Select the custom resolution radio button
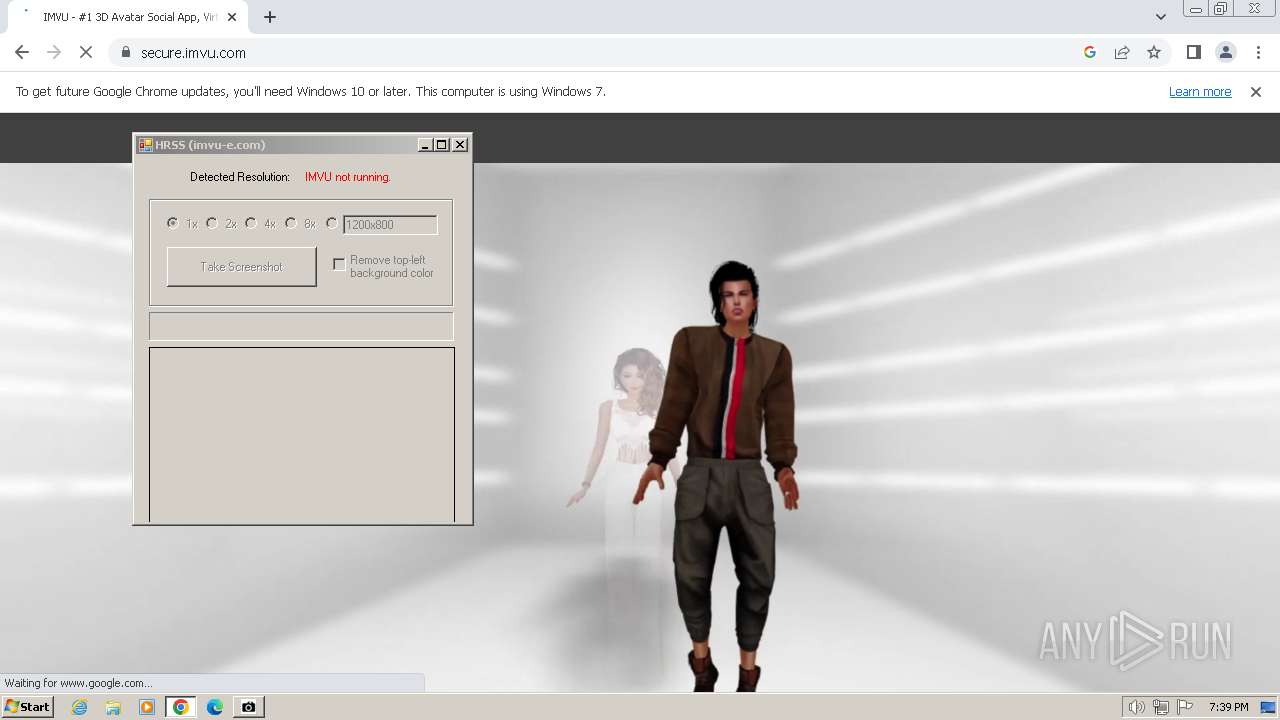This screenshot has width=1280, height=720. point(332,223)
